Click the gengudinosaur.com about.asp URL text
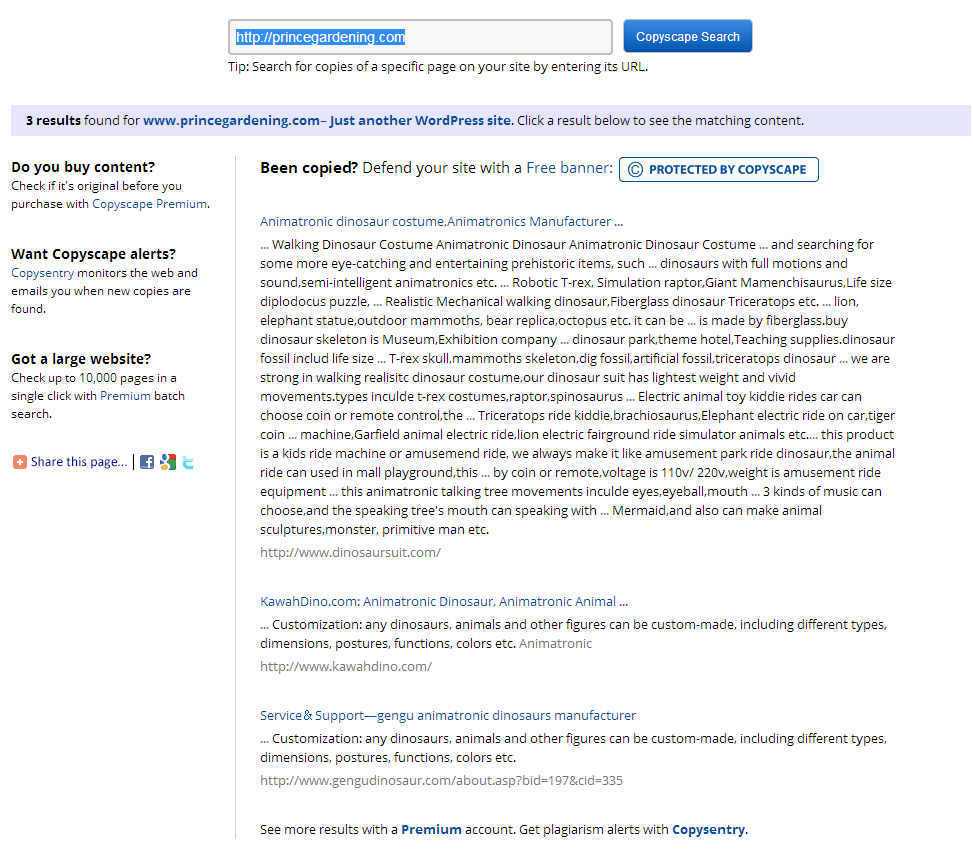973x853 pixels. 441,780
